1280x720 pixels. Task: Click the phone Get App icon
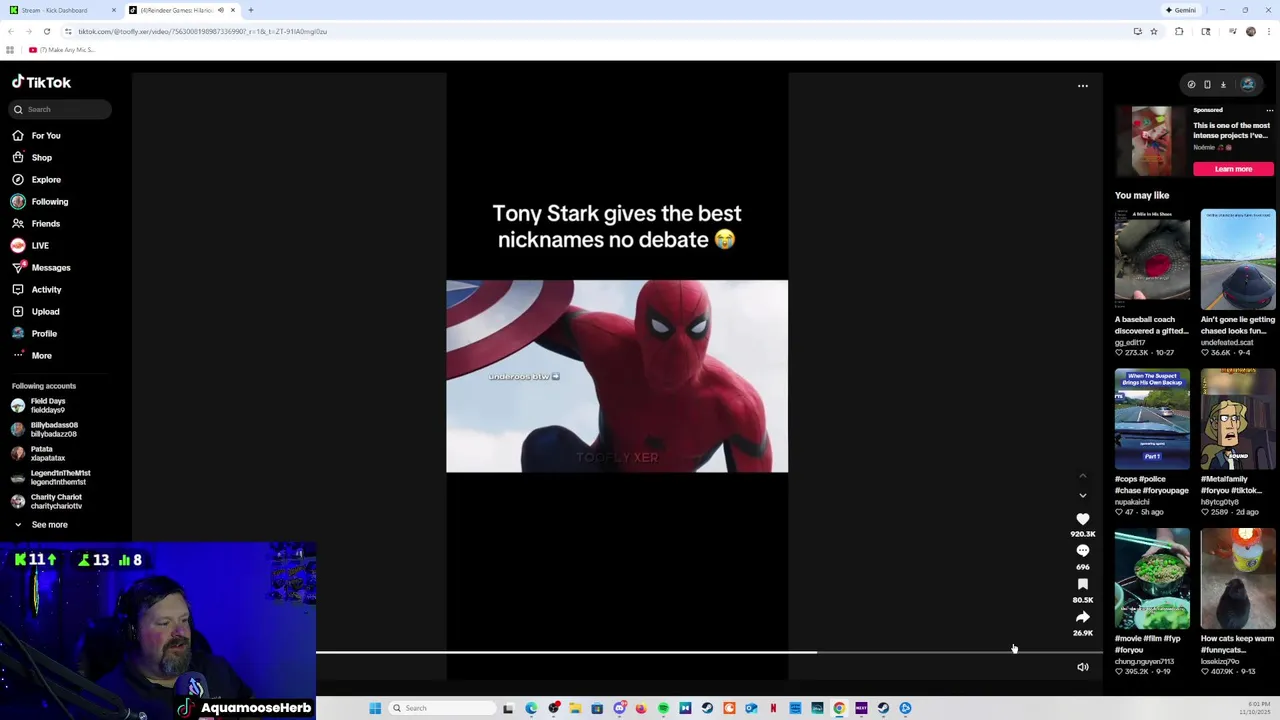[x=1207, y=85]
